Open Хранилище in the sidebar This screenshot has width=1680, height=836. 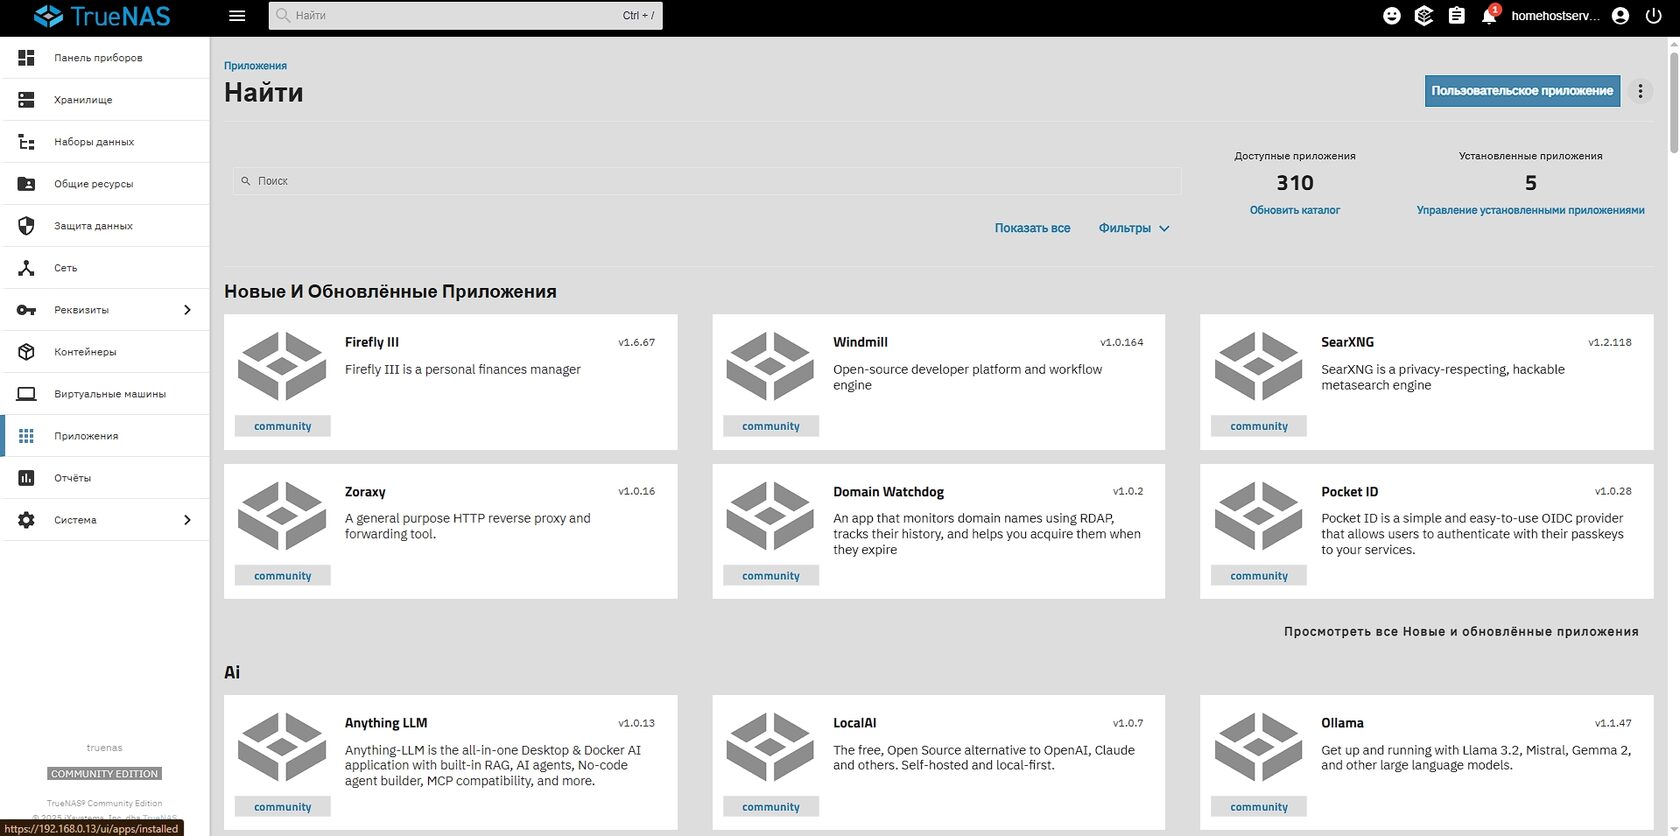pos(105,100)
